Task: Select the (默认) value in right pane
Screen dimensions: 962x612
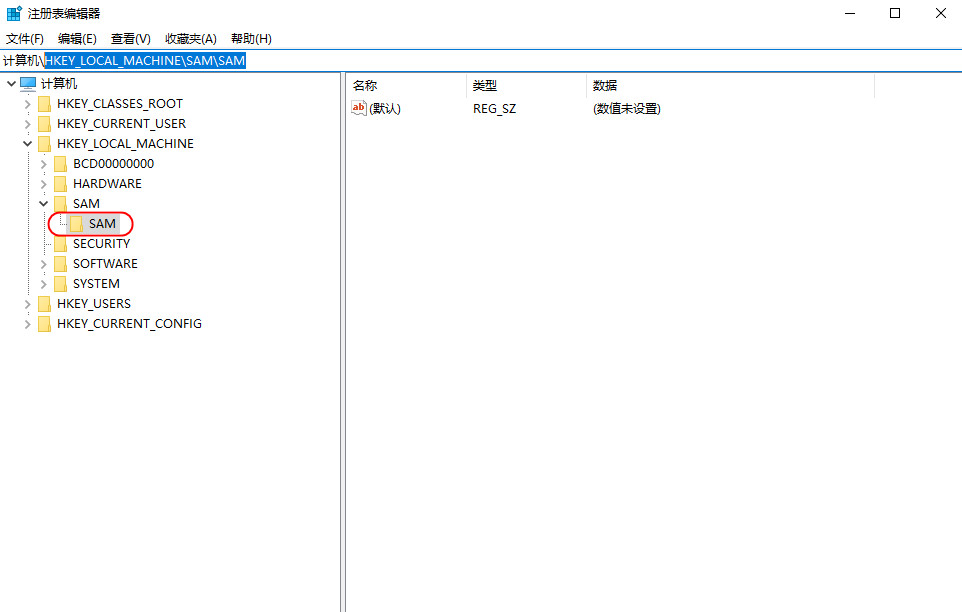Action: [x=387, y=108]
